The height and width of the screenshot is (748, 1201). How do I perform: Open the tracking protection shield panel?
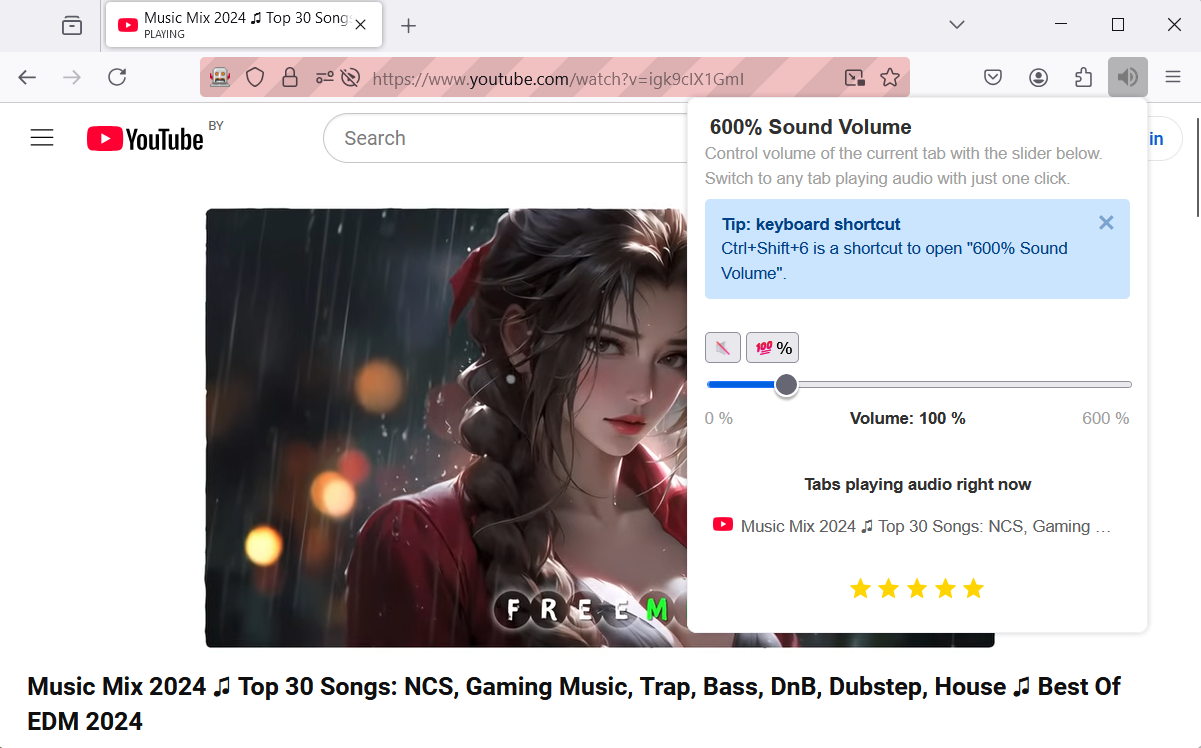(255, 77)
